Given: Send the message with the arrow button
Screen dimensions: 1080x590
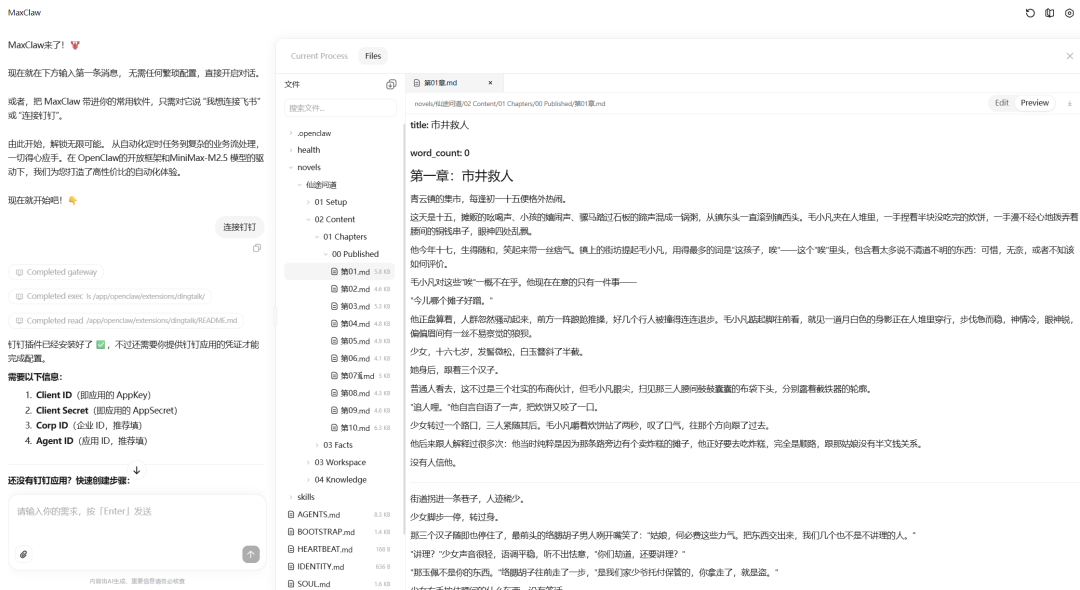Looking at the screenshot, I should [251, 554].
